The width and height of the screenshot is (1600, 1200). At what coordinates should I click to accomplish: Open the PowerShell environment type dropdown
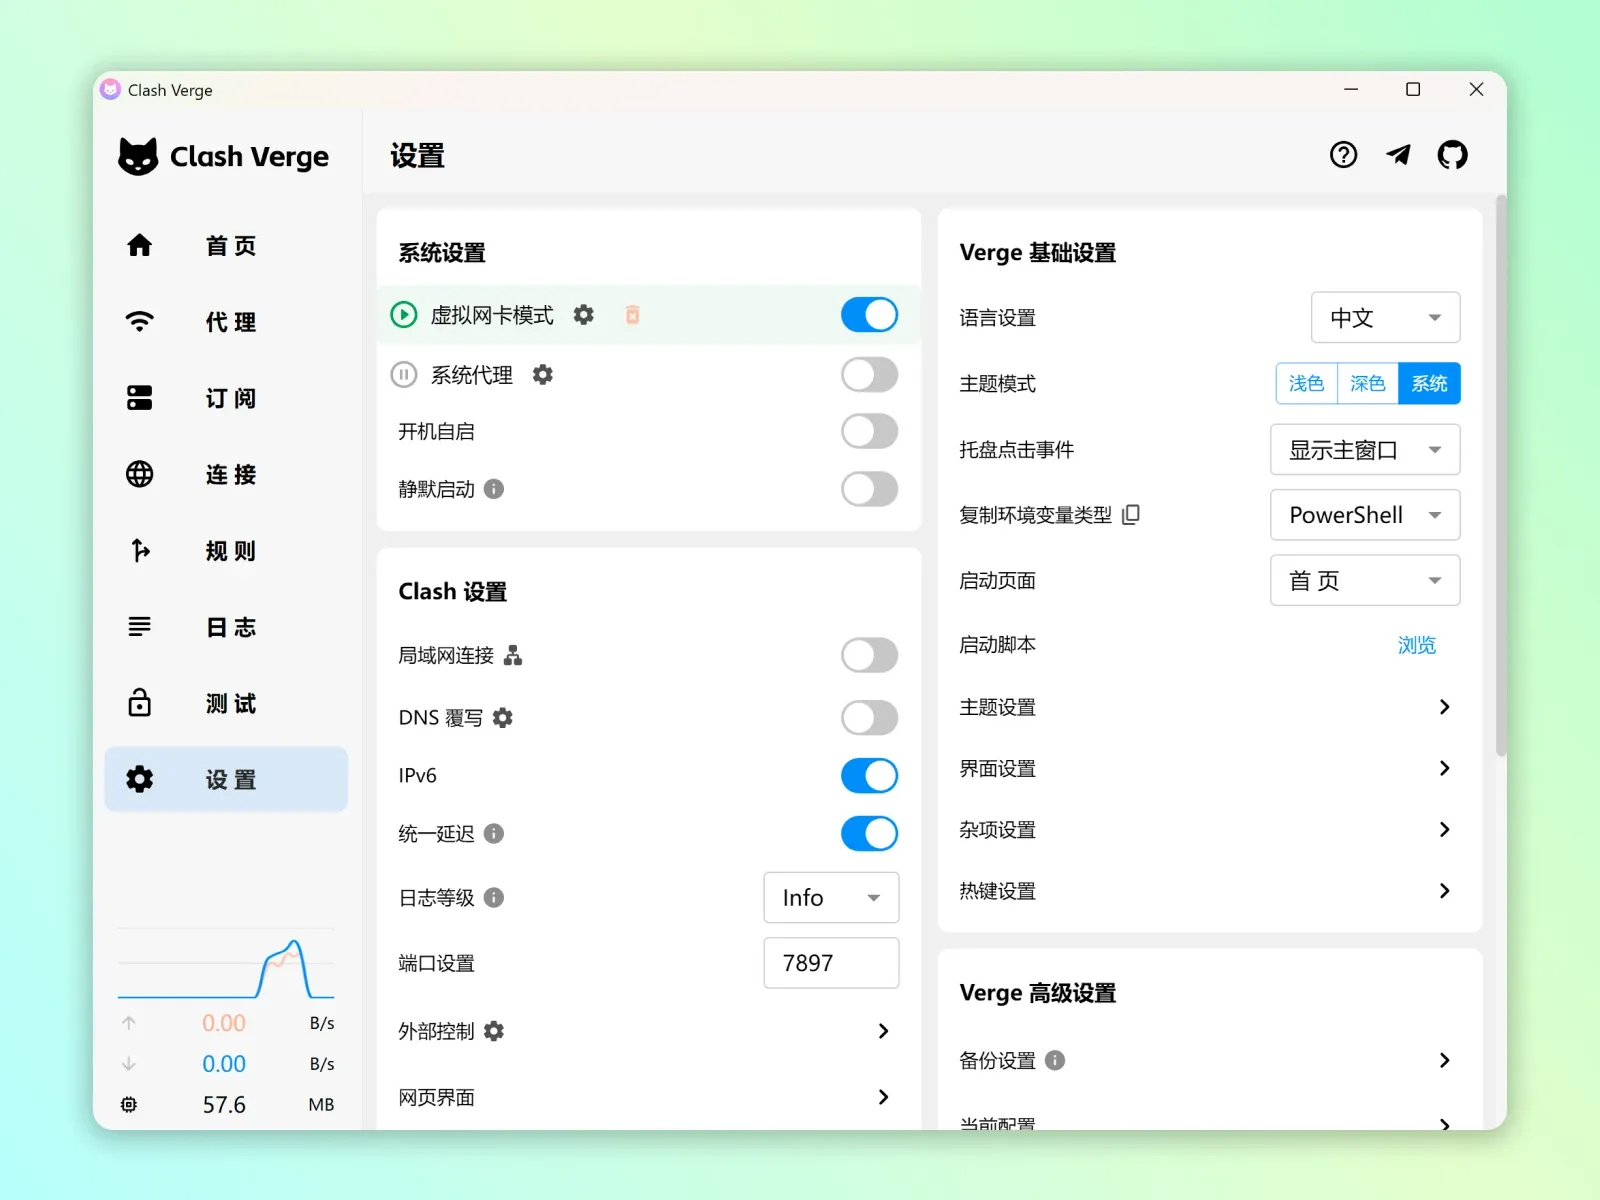pyautogui.click(x=1365, y=515)
